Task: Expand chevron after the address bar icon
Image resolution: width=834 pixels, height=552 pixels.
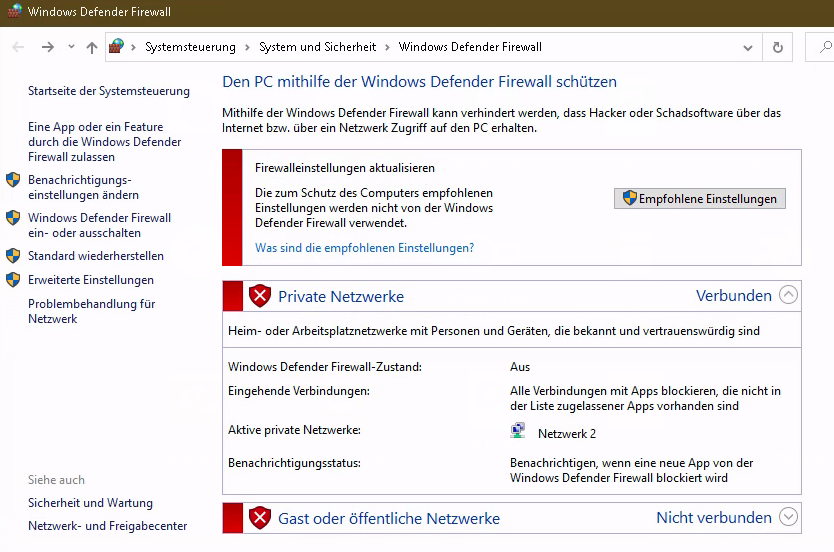Action: coord(134,47)
